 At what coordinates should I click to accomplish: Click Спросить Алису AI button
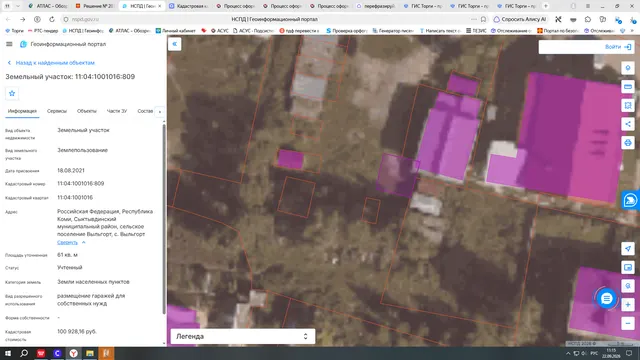tap(520, 19)
